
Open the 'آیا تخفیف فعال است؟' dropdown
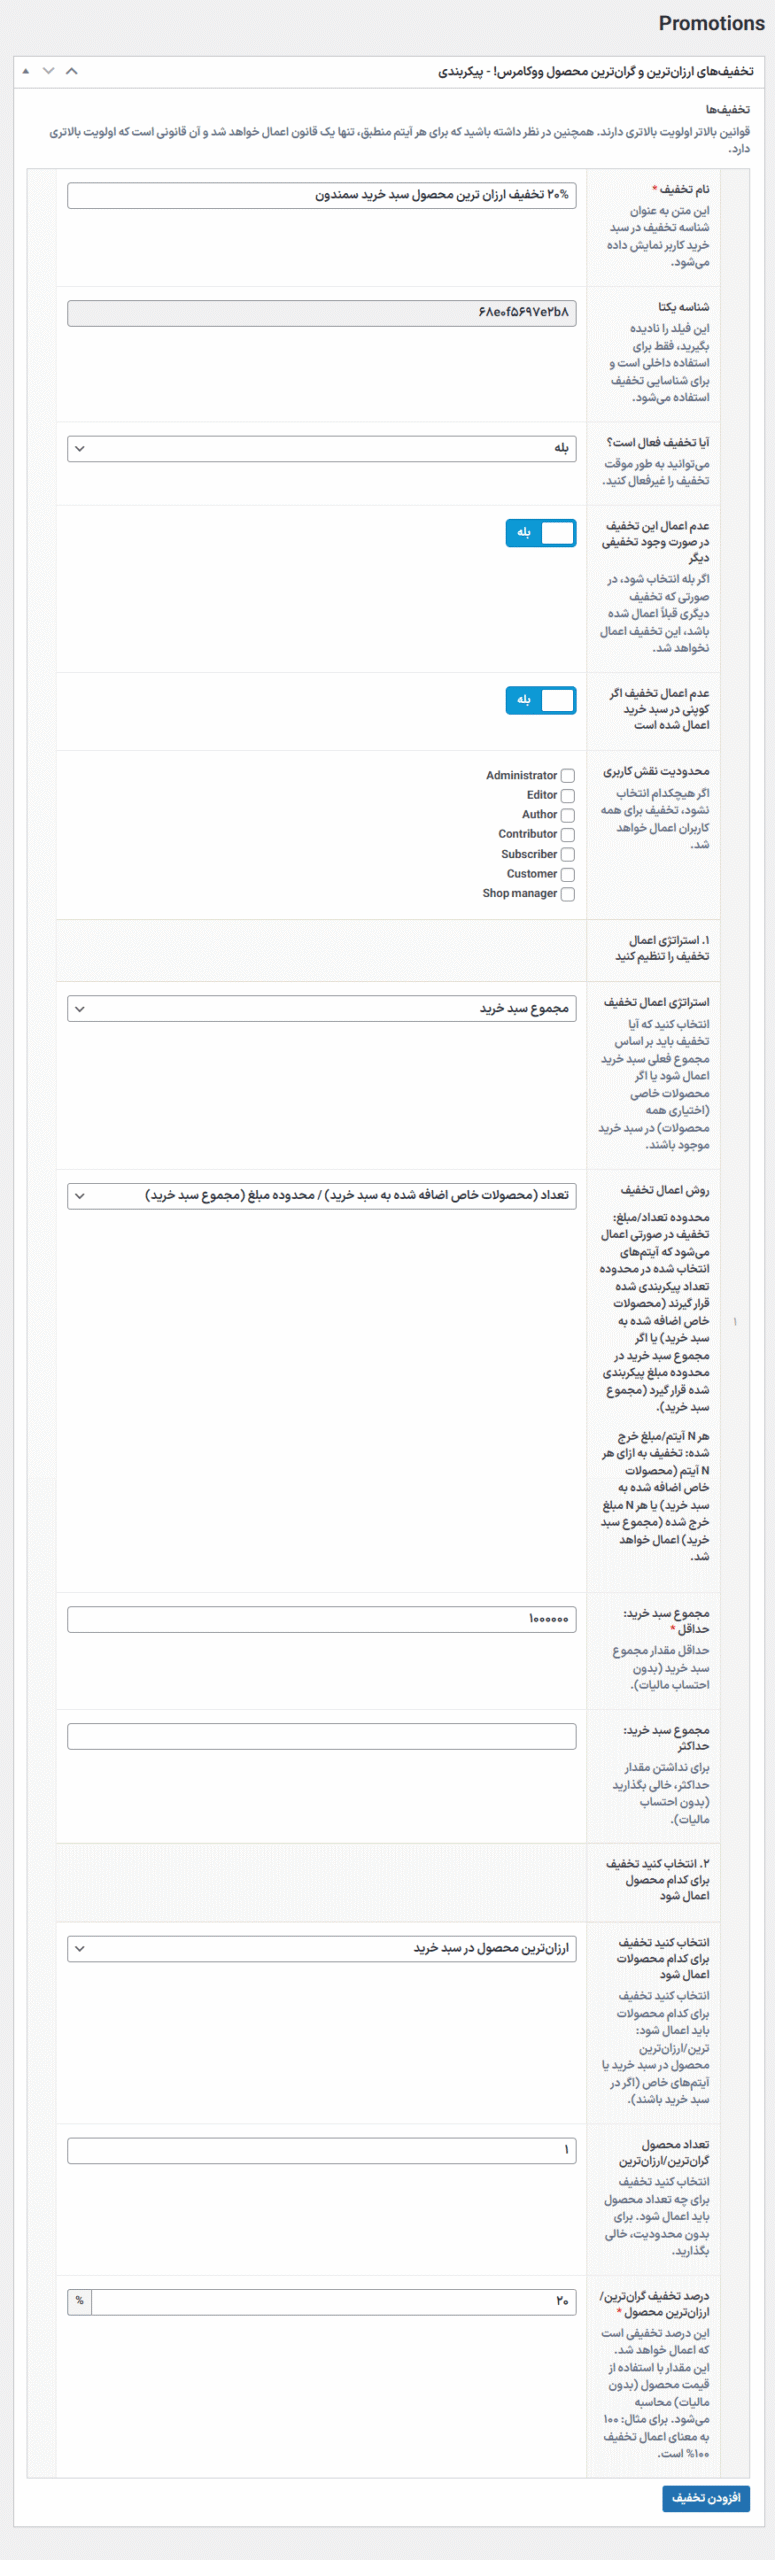click(x=321, y=449)
